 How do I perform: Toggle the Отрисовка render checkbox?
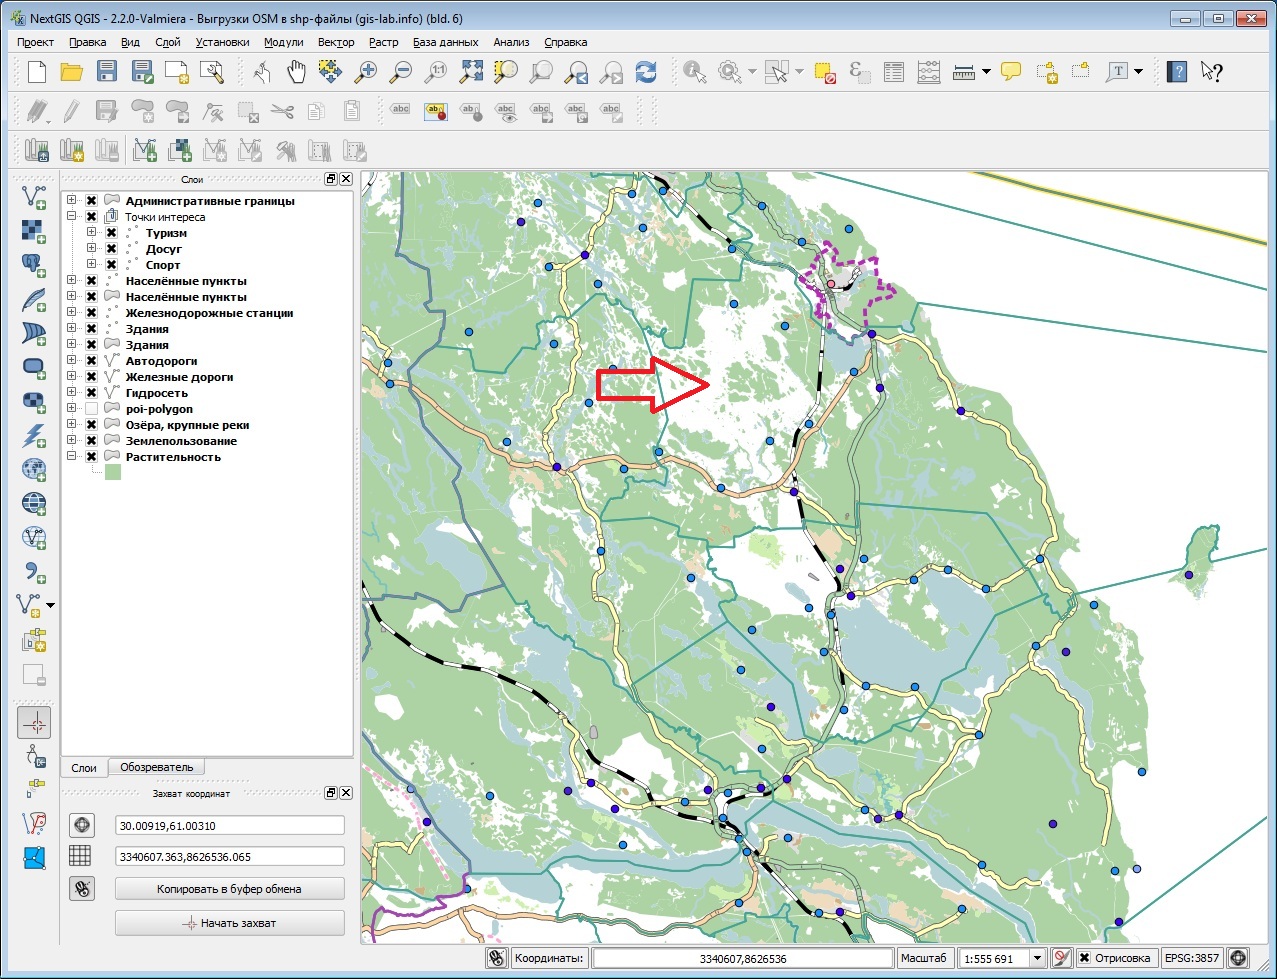click(1084, 958)
